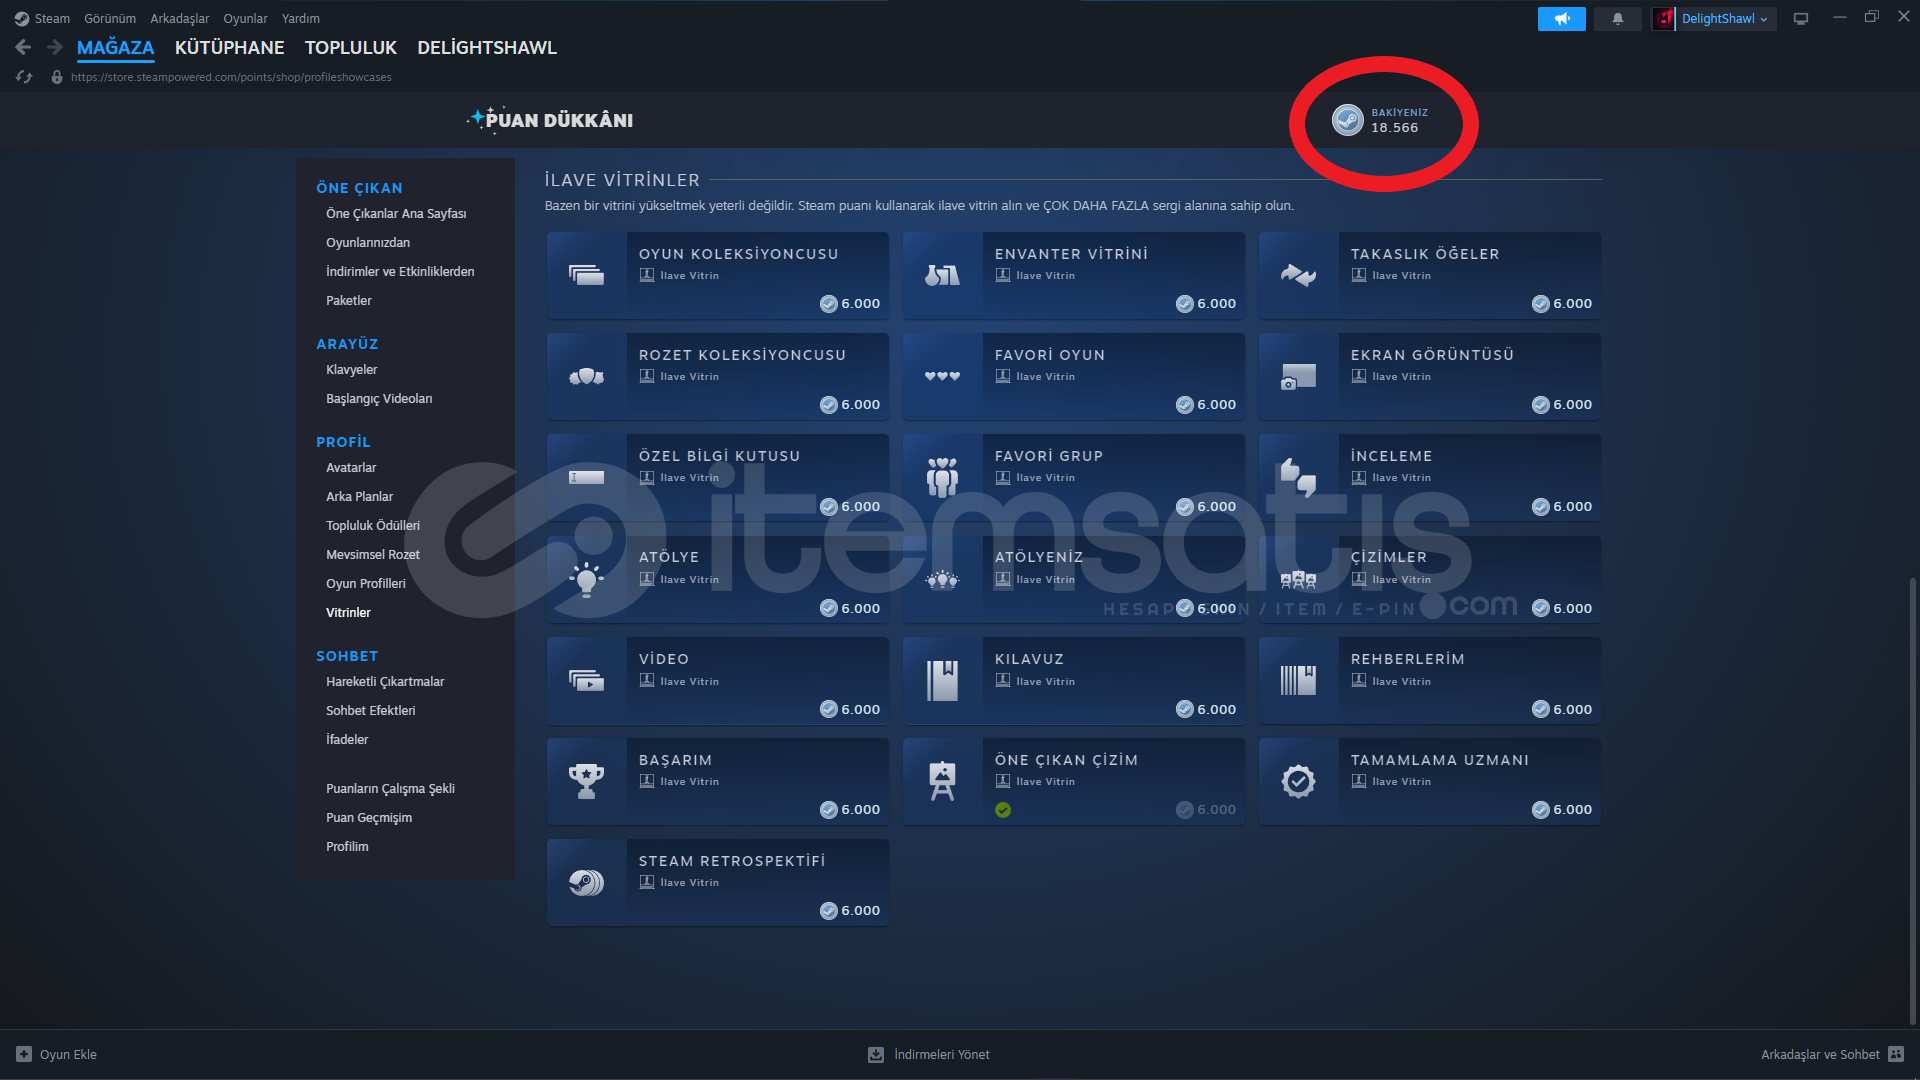The height and width of the screenshot is (1080, 1920).
Task: Open the Big Picture mode monitor icon
Action: 1800,18
